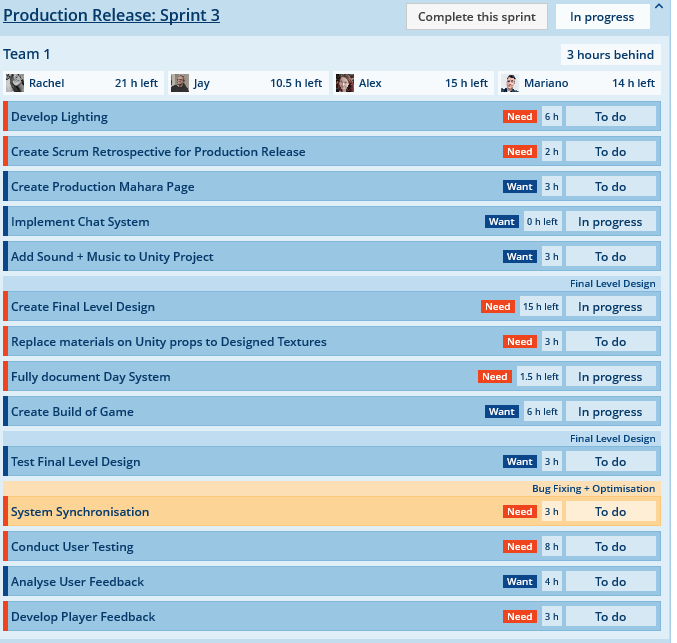Open the Develop Lighting task
This screenshot has height=643, width=677.
click(x=59, y=117)
